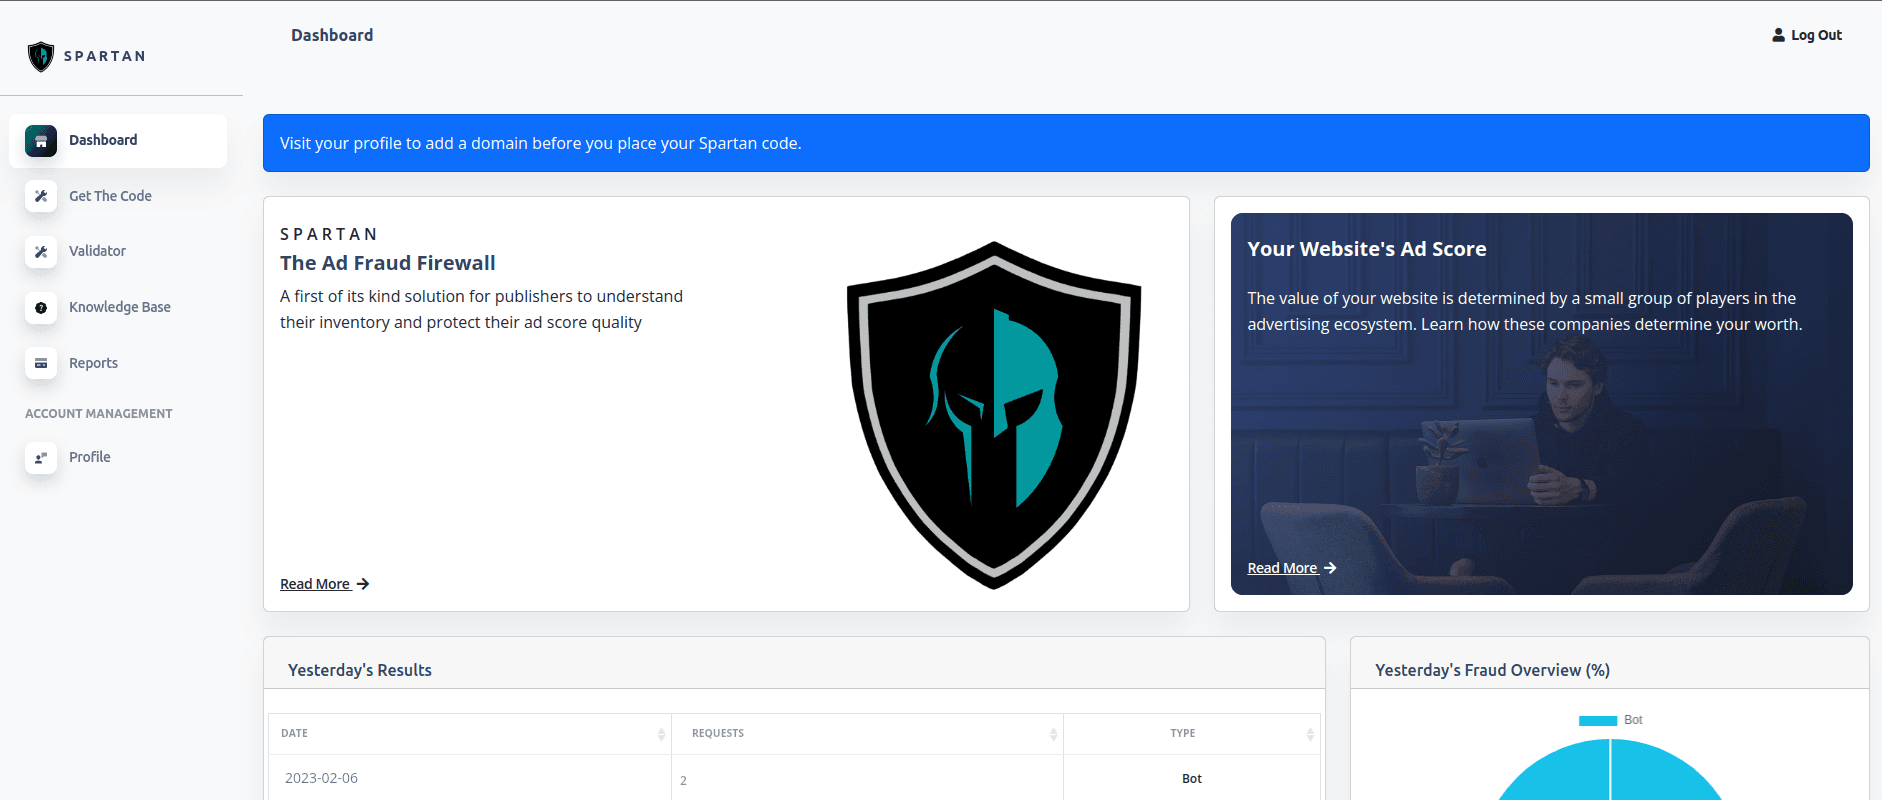Open the Validator page from sidebar
Screen dimensions: 1882x800
pos(97,251)
